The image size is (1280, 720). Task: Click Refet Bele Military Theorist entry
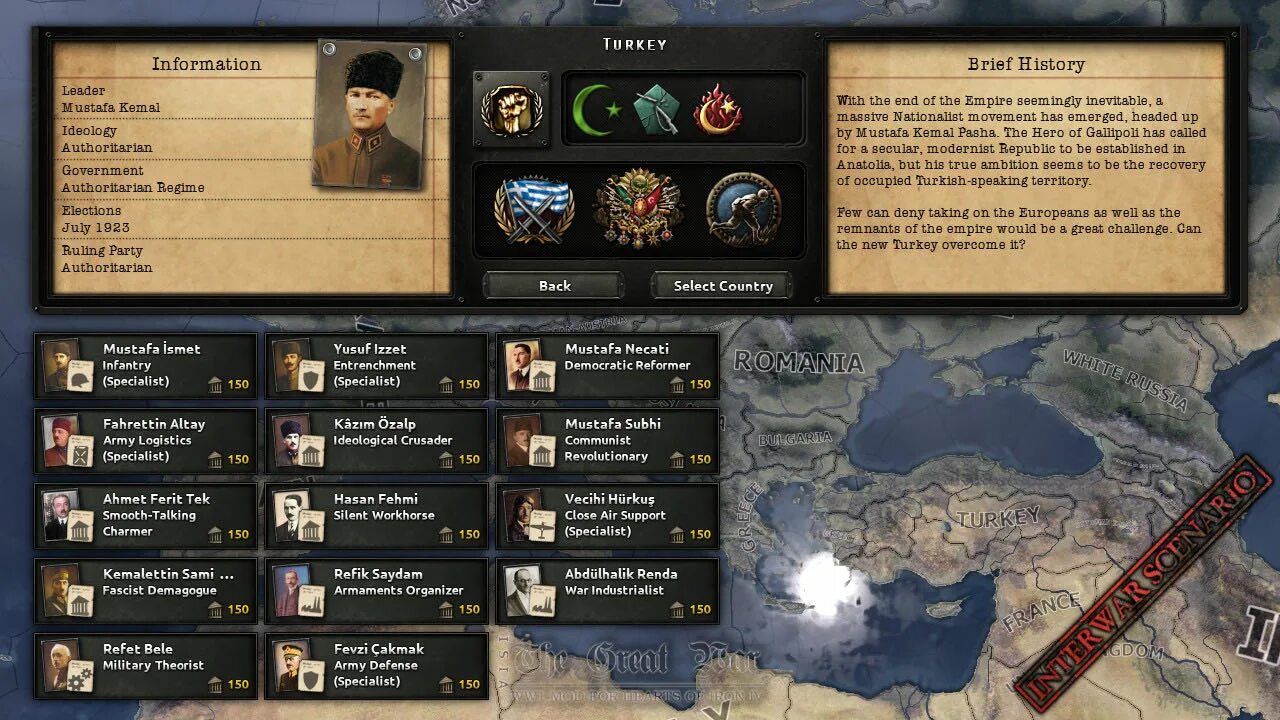pyautogui.click(x=146, y=666)
